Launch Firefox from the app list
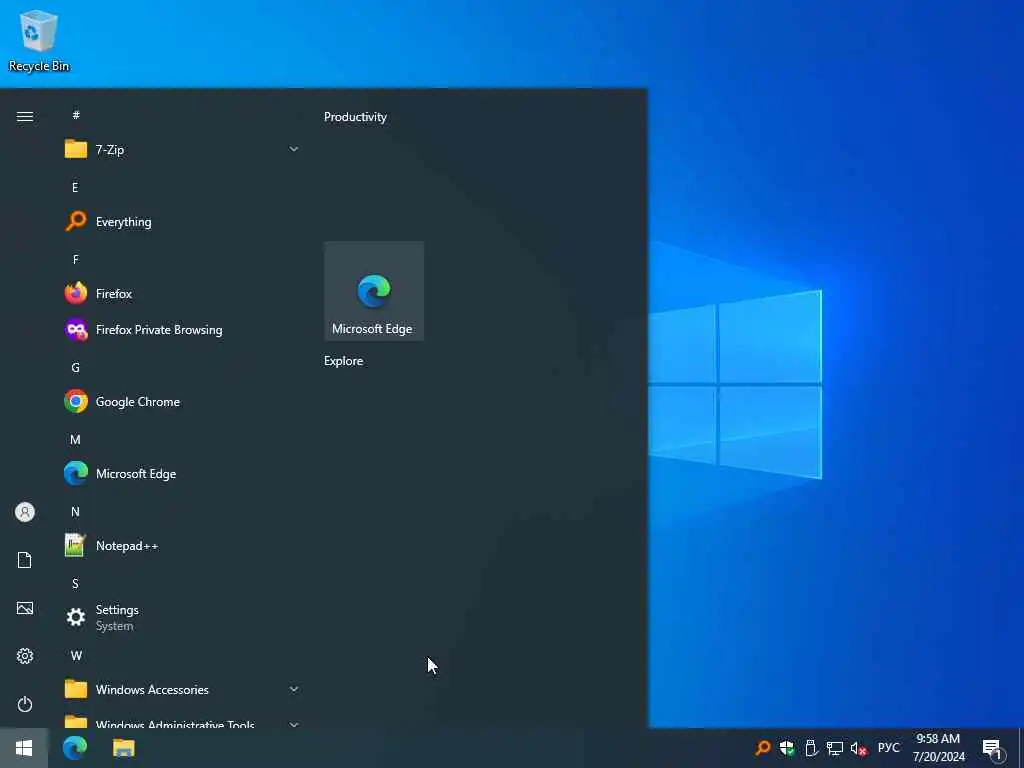The height and width of the screenshot is (768, 1024). tap(182, 294)
